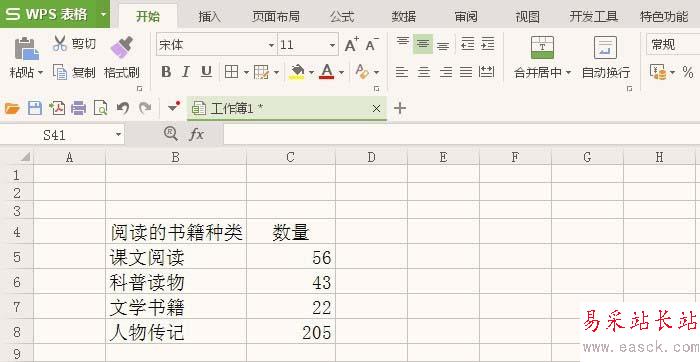
Task: Click the Wrap Text button
Action: pos(606,57)
